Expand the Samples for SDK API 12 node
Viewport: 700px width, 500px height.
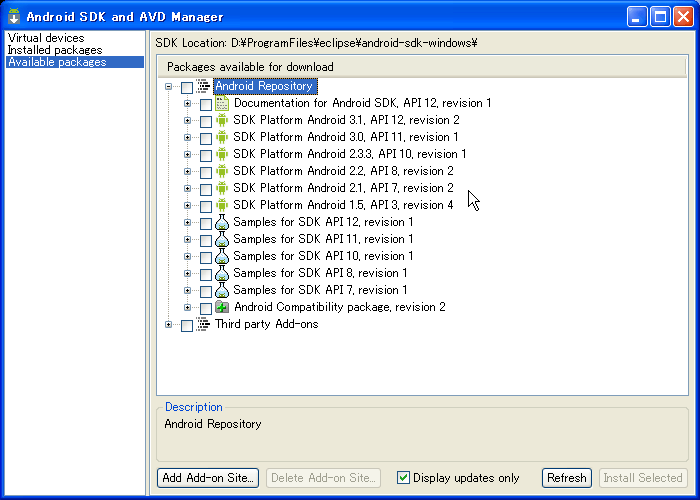click(x=188, y=222)
